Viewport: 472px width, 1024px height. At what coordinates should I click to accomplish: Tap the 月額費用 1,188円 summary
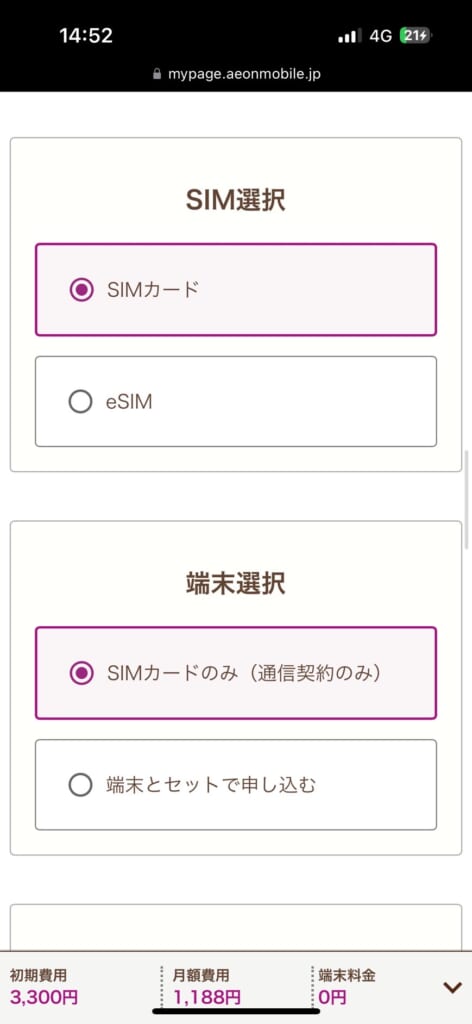[206, 987]
